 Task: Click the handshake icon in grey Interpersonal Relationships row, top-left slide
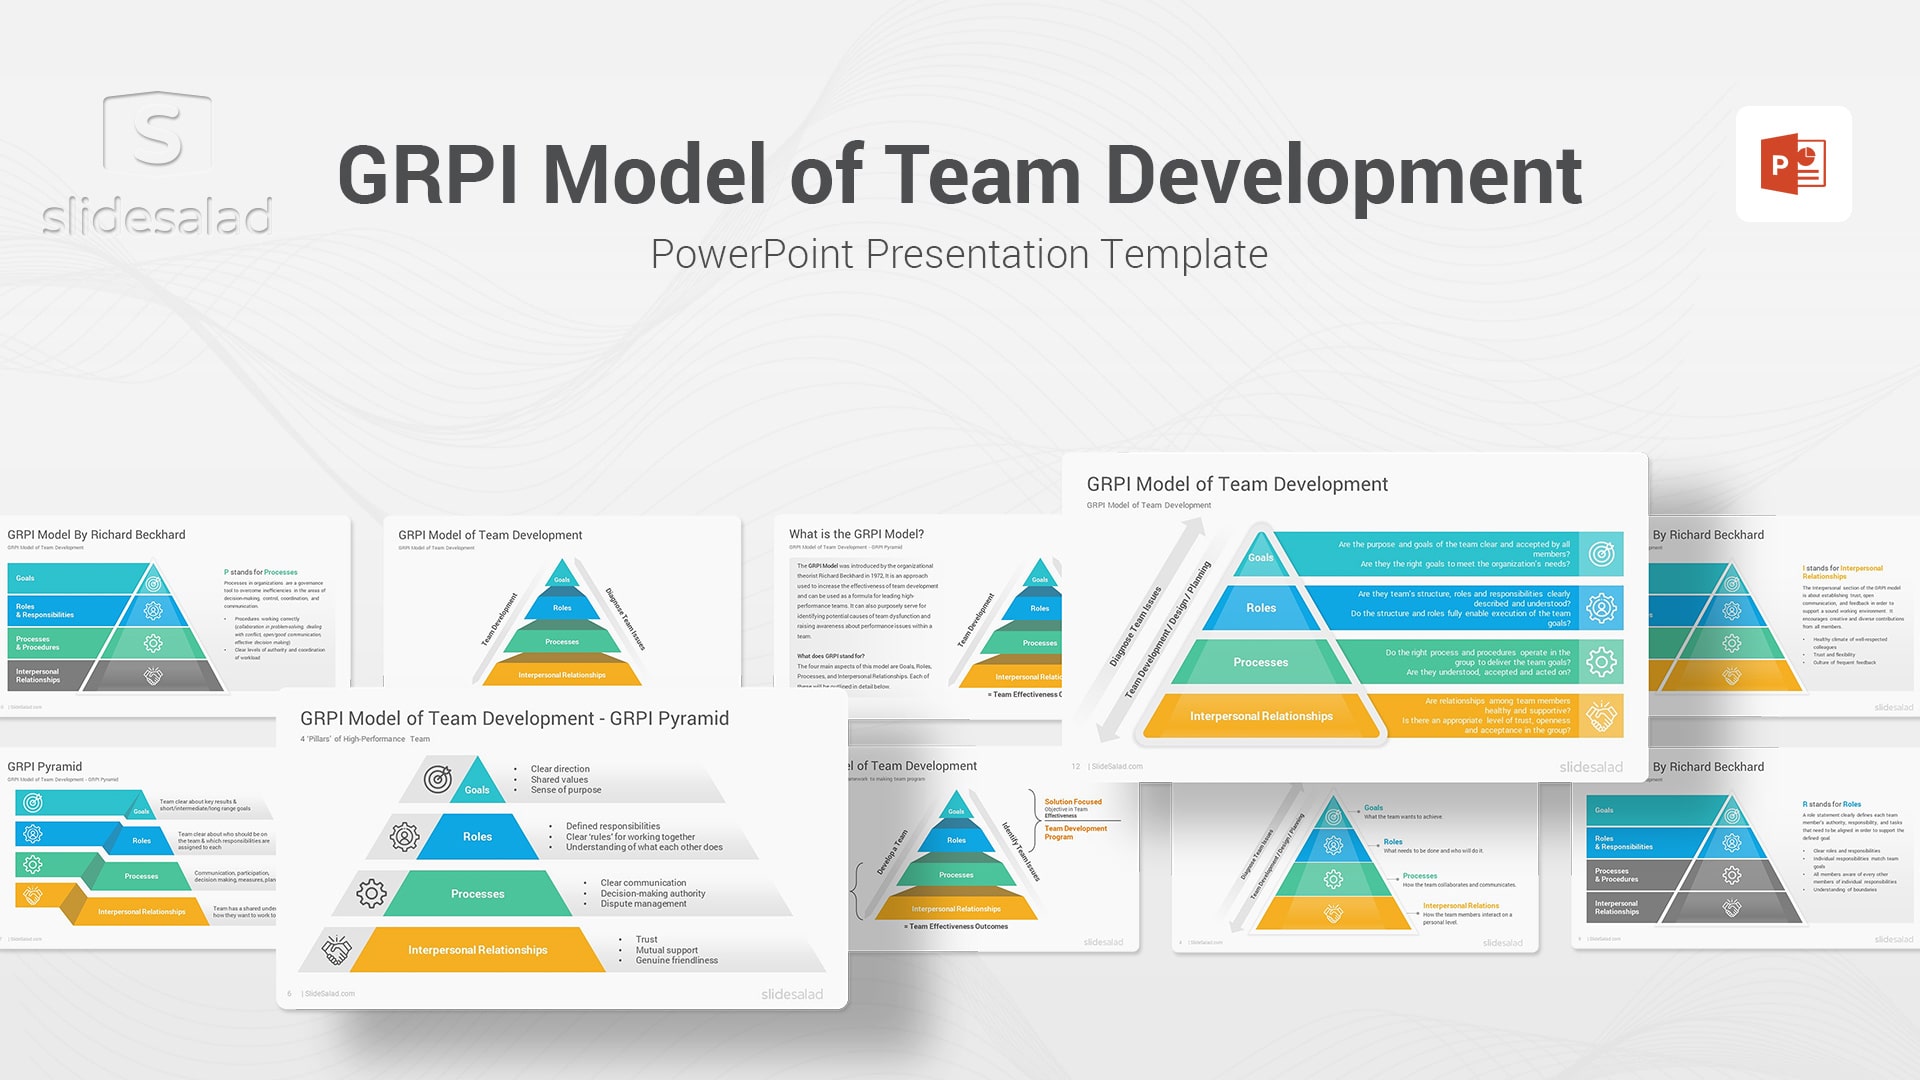(153, 676)
